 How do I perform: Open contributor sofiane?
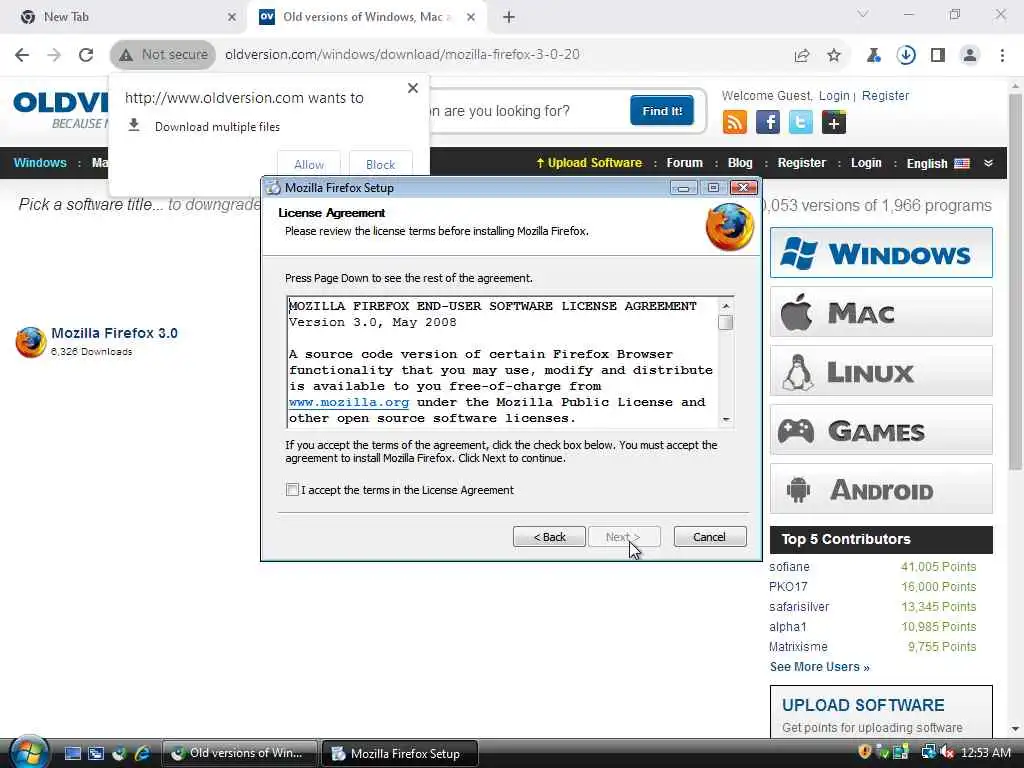coord(789,567)
